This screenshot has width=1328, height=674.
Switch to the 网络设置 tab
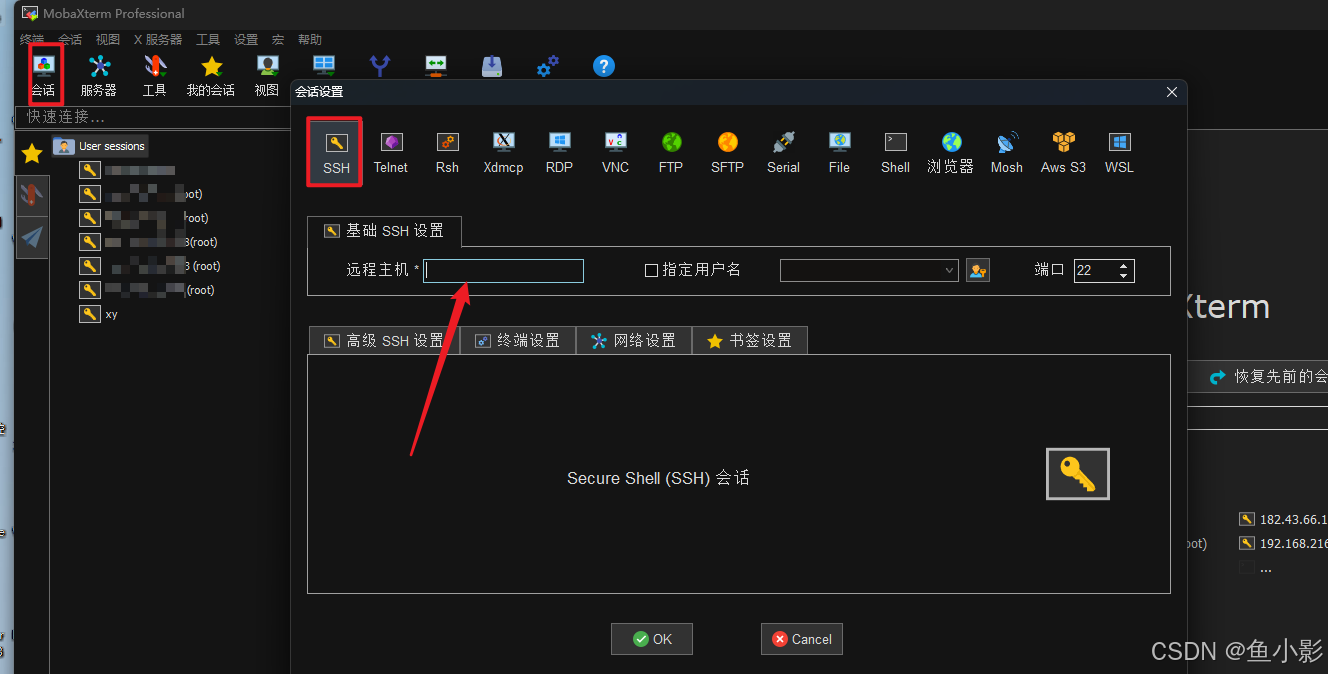(x=634, y=341)
